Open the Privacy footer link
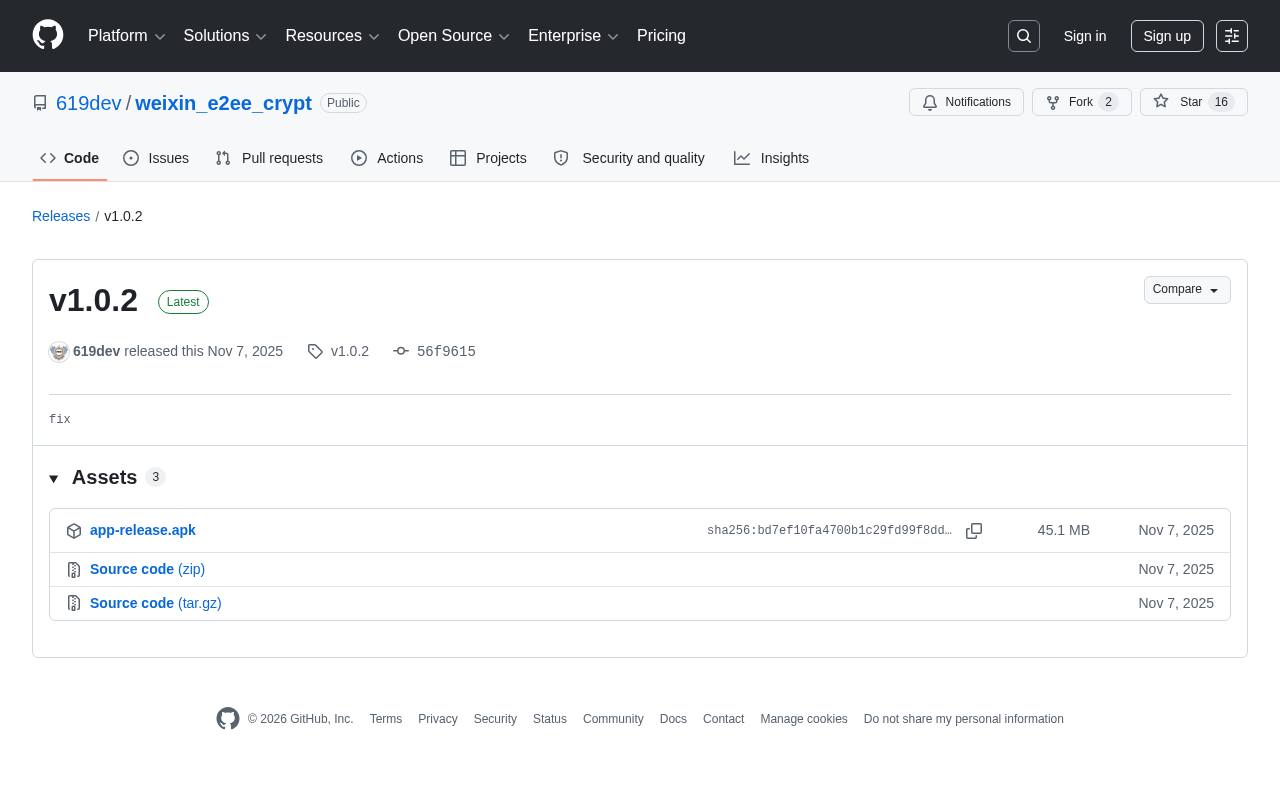 coord(438,719)
